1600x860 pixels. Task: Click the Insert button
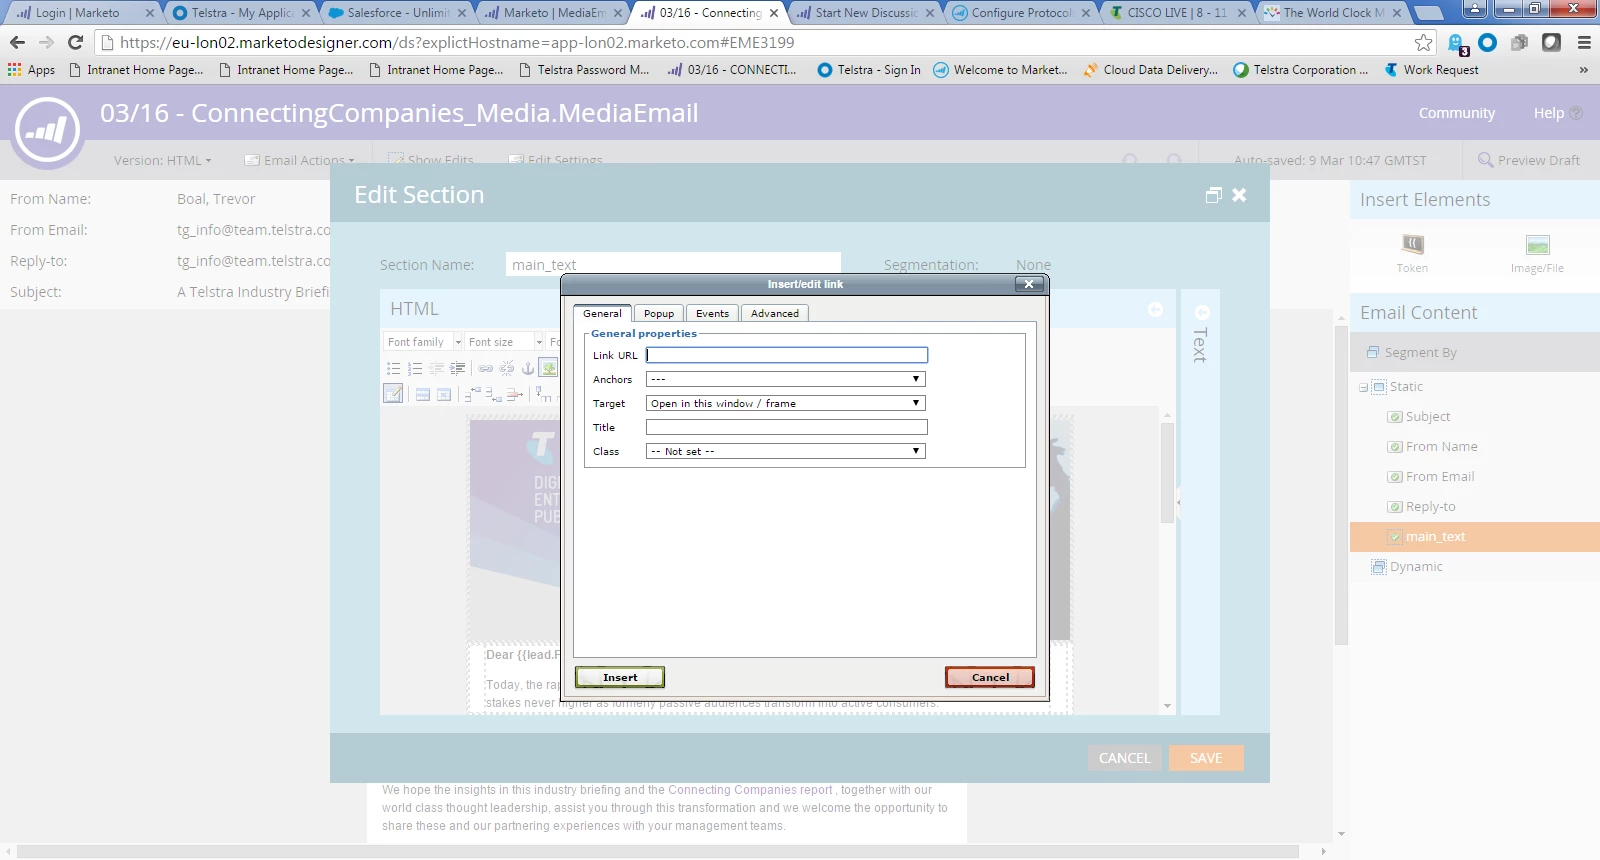pos(620,677)
